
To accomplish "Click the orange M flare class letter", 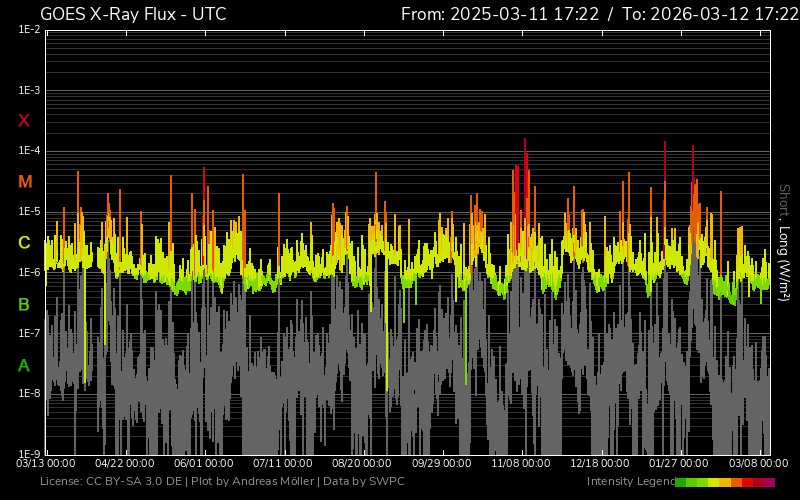I will (25, 182).
